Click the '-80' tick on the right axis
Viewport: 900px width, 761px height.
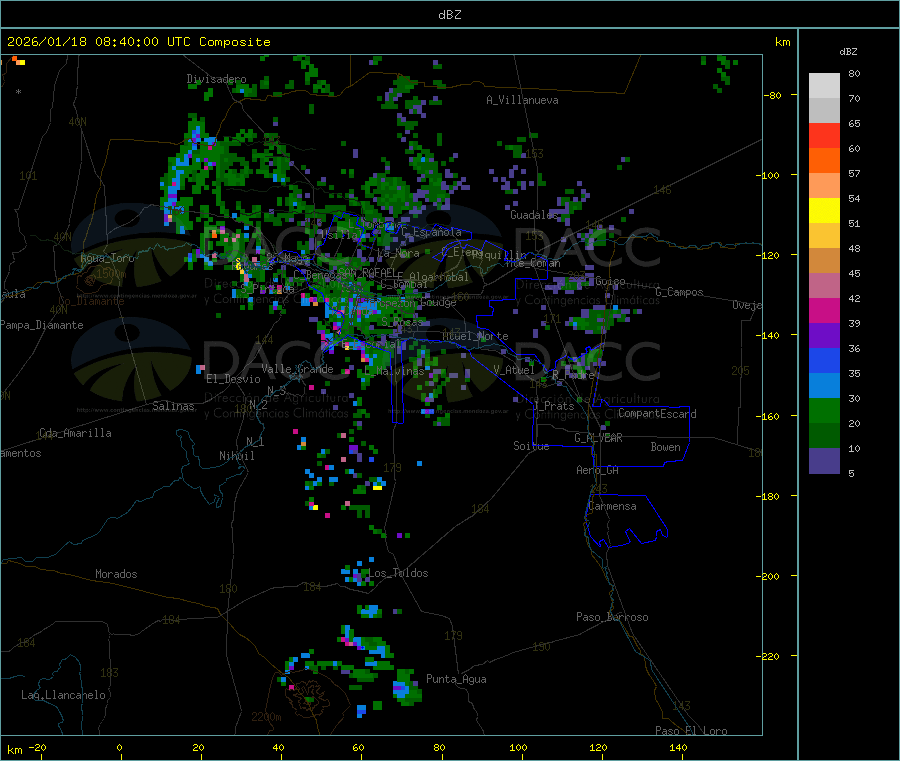(x=773, y=95)
